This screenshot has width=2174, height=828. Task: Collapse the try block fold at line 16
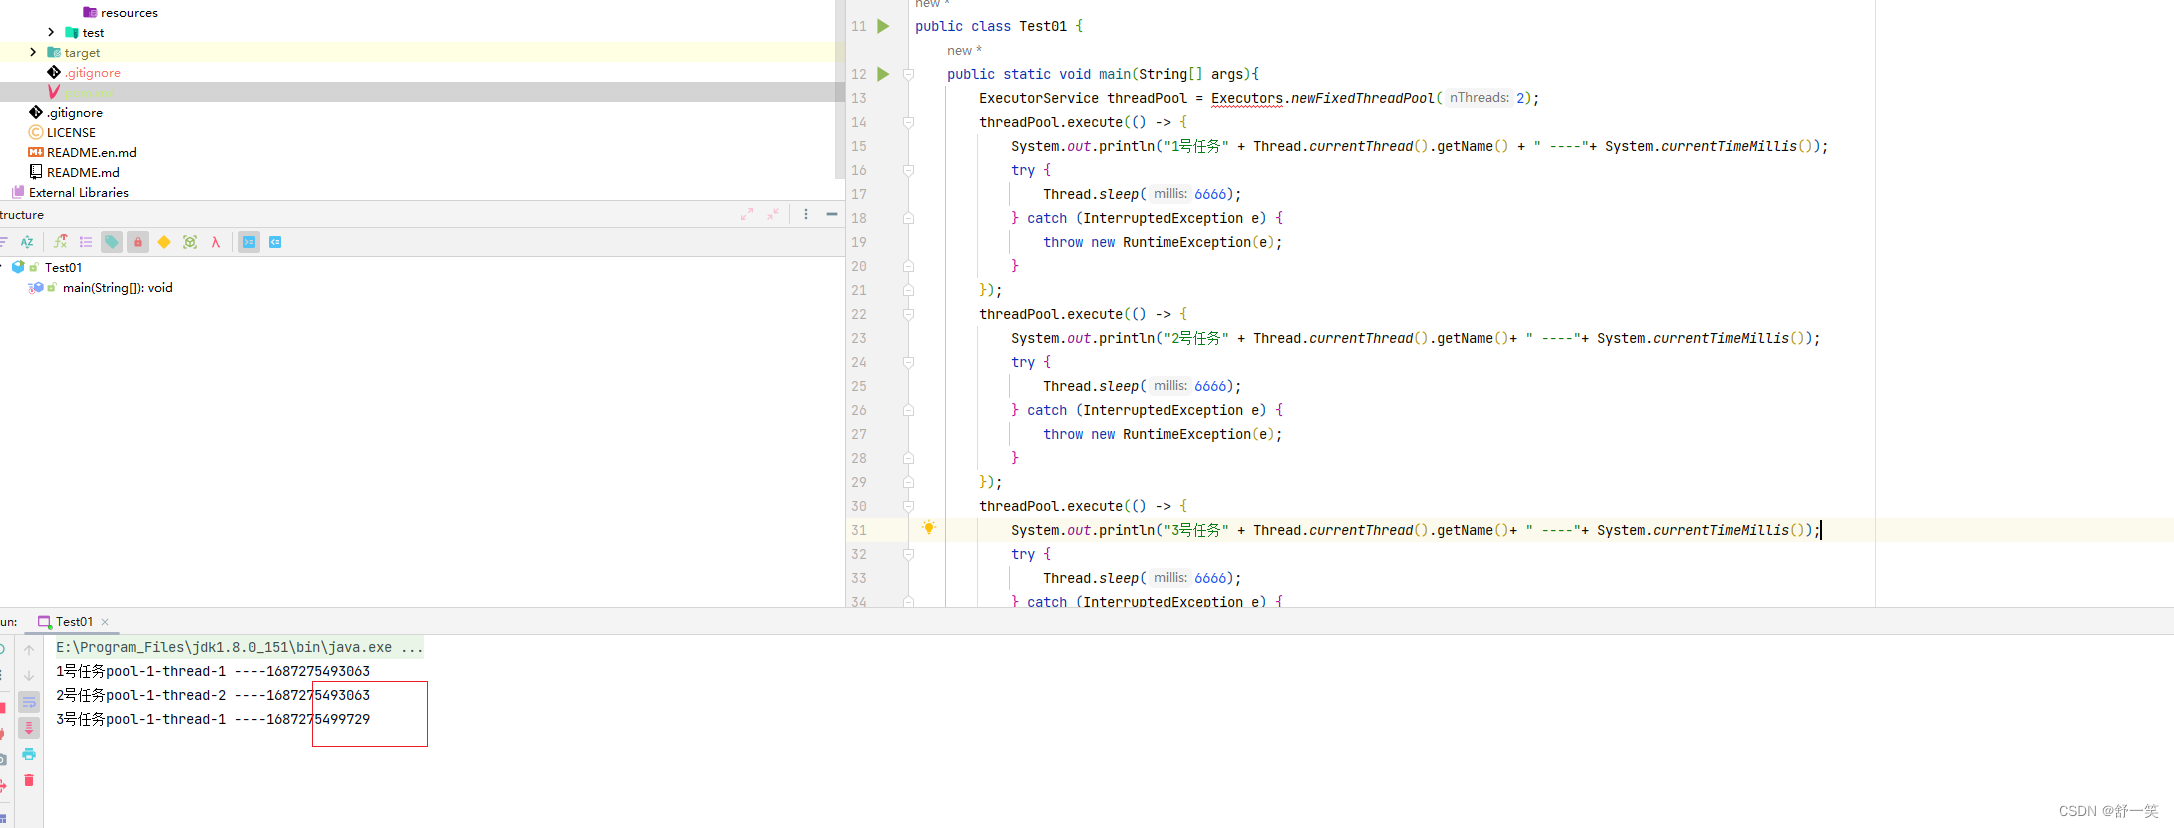pos(908,170)
